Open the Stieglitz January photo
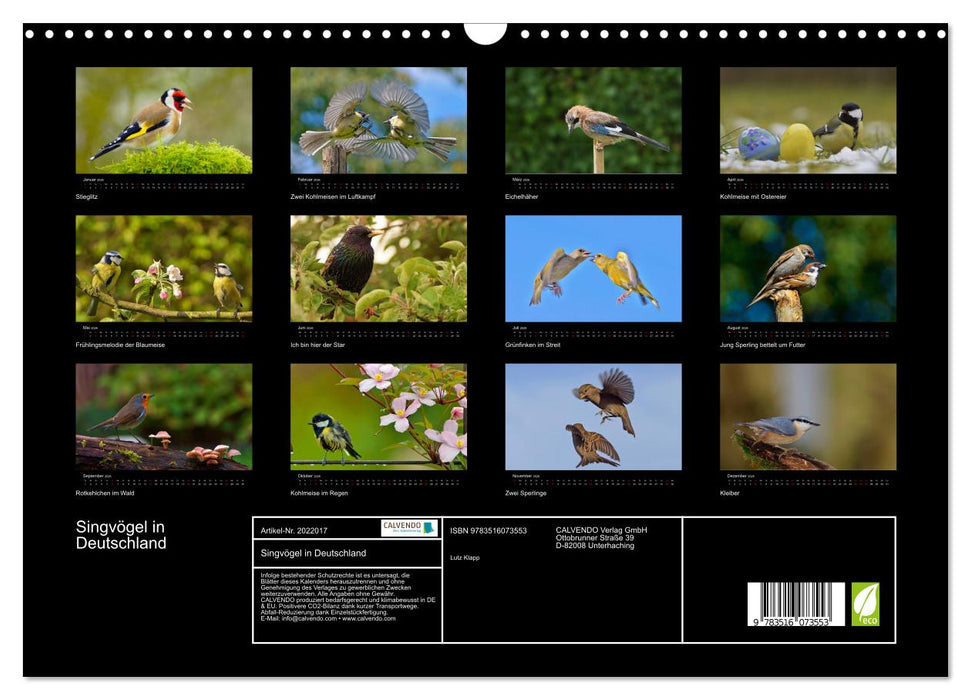Viewport: 971px width, 700px height. point(164,121)
